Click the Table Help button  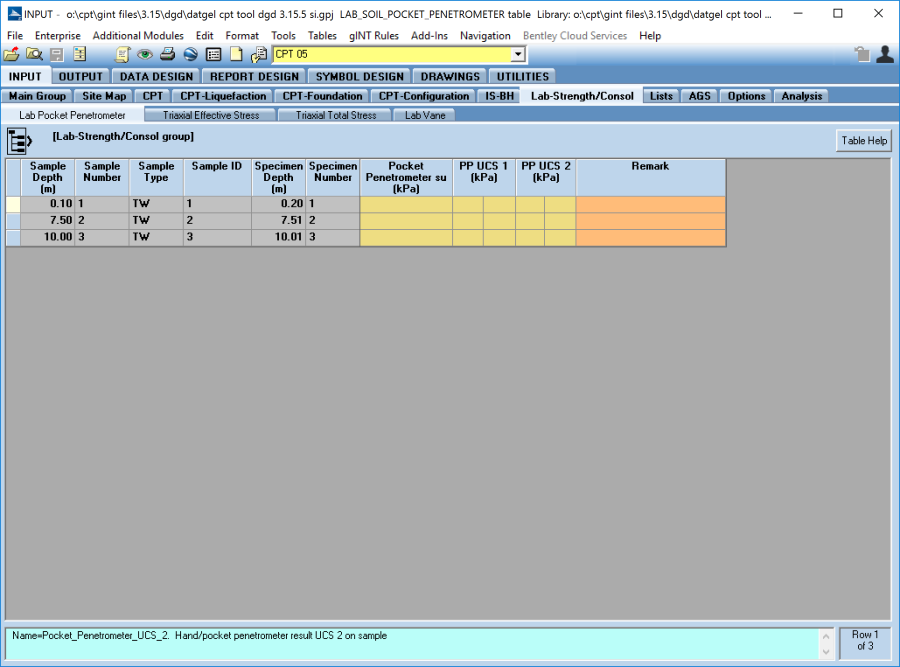864,141
